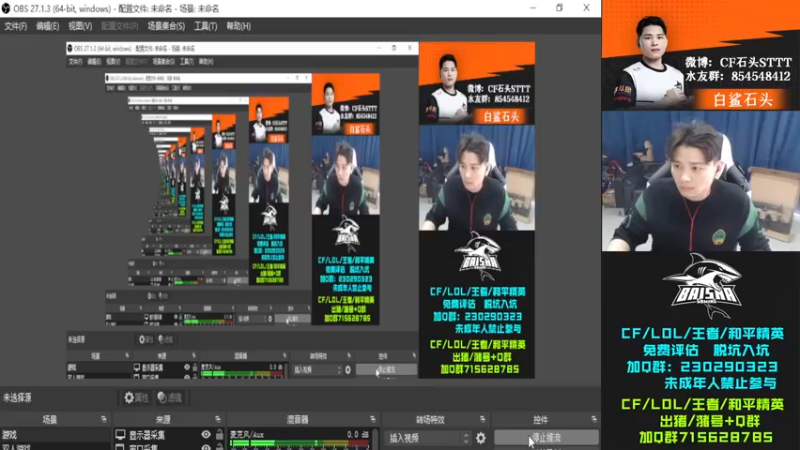
Task: Minimize the OBS window
Action: tap(533, 8)
